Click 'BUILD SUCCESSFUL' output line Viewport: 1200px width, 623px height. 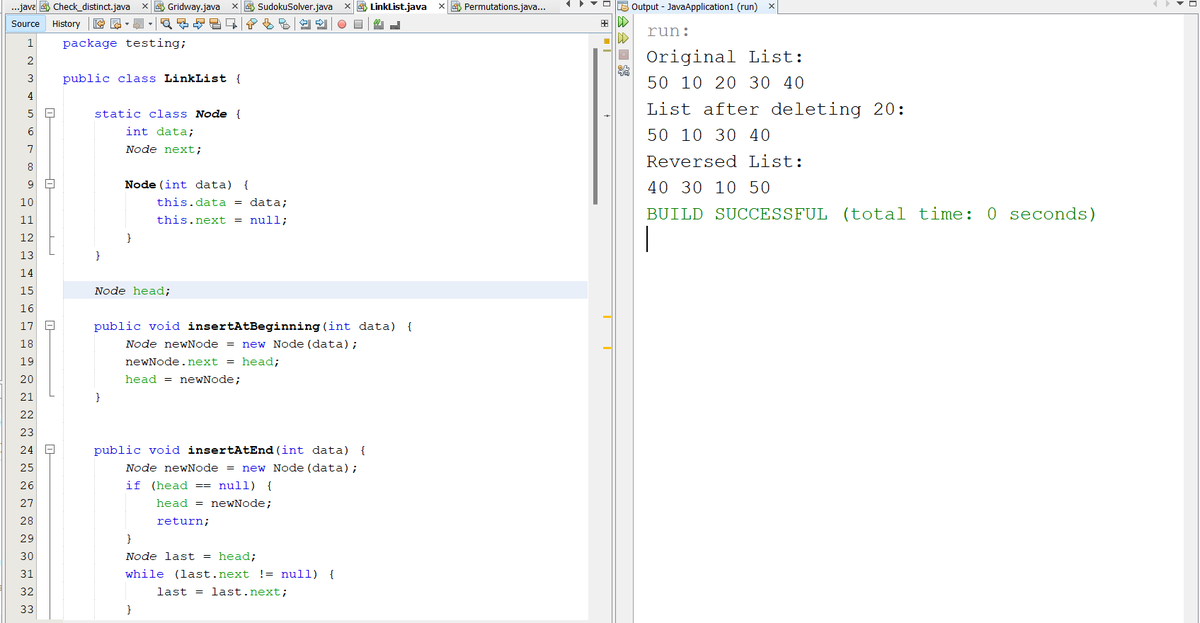click(871, 213)
